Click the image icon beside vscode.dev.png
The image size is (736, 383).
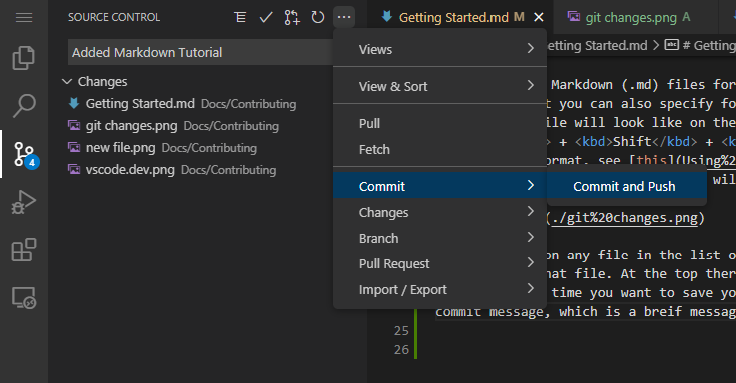point(74,169)
